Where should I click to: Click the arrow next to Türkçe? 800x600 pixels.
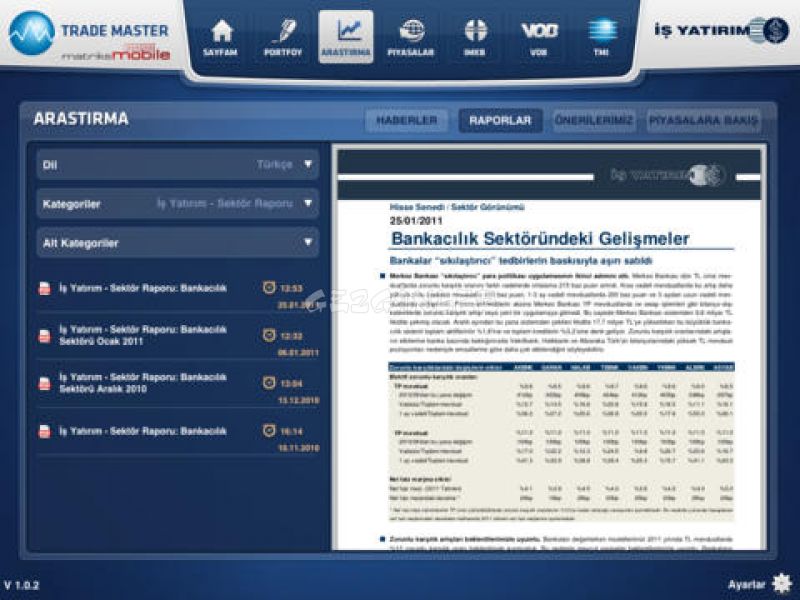(x=308, y=164)
